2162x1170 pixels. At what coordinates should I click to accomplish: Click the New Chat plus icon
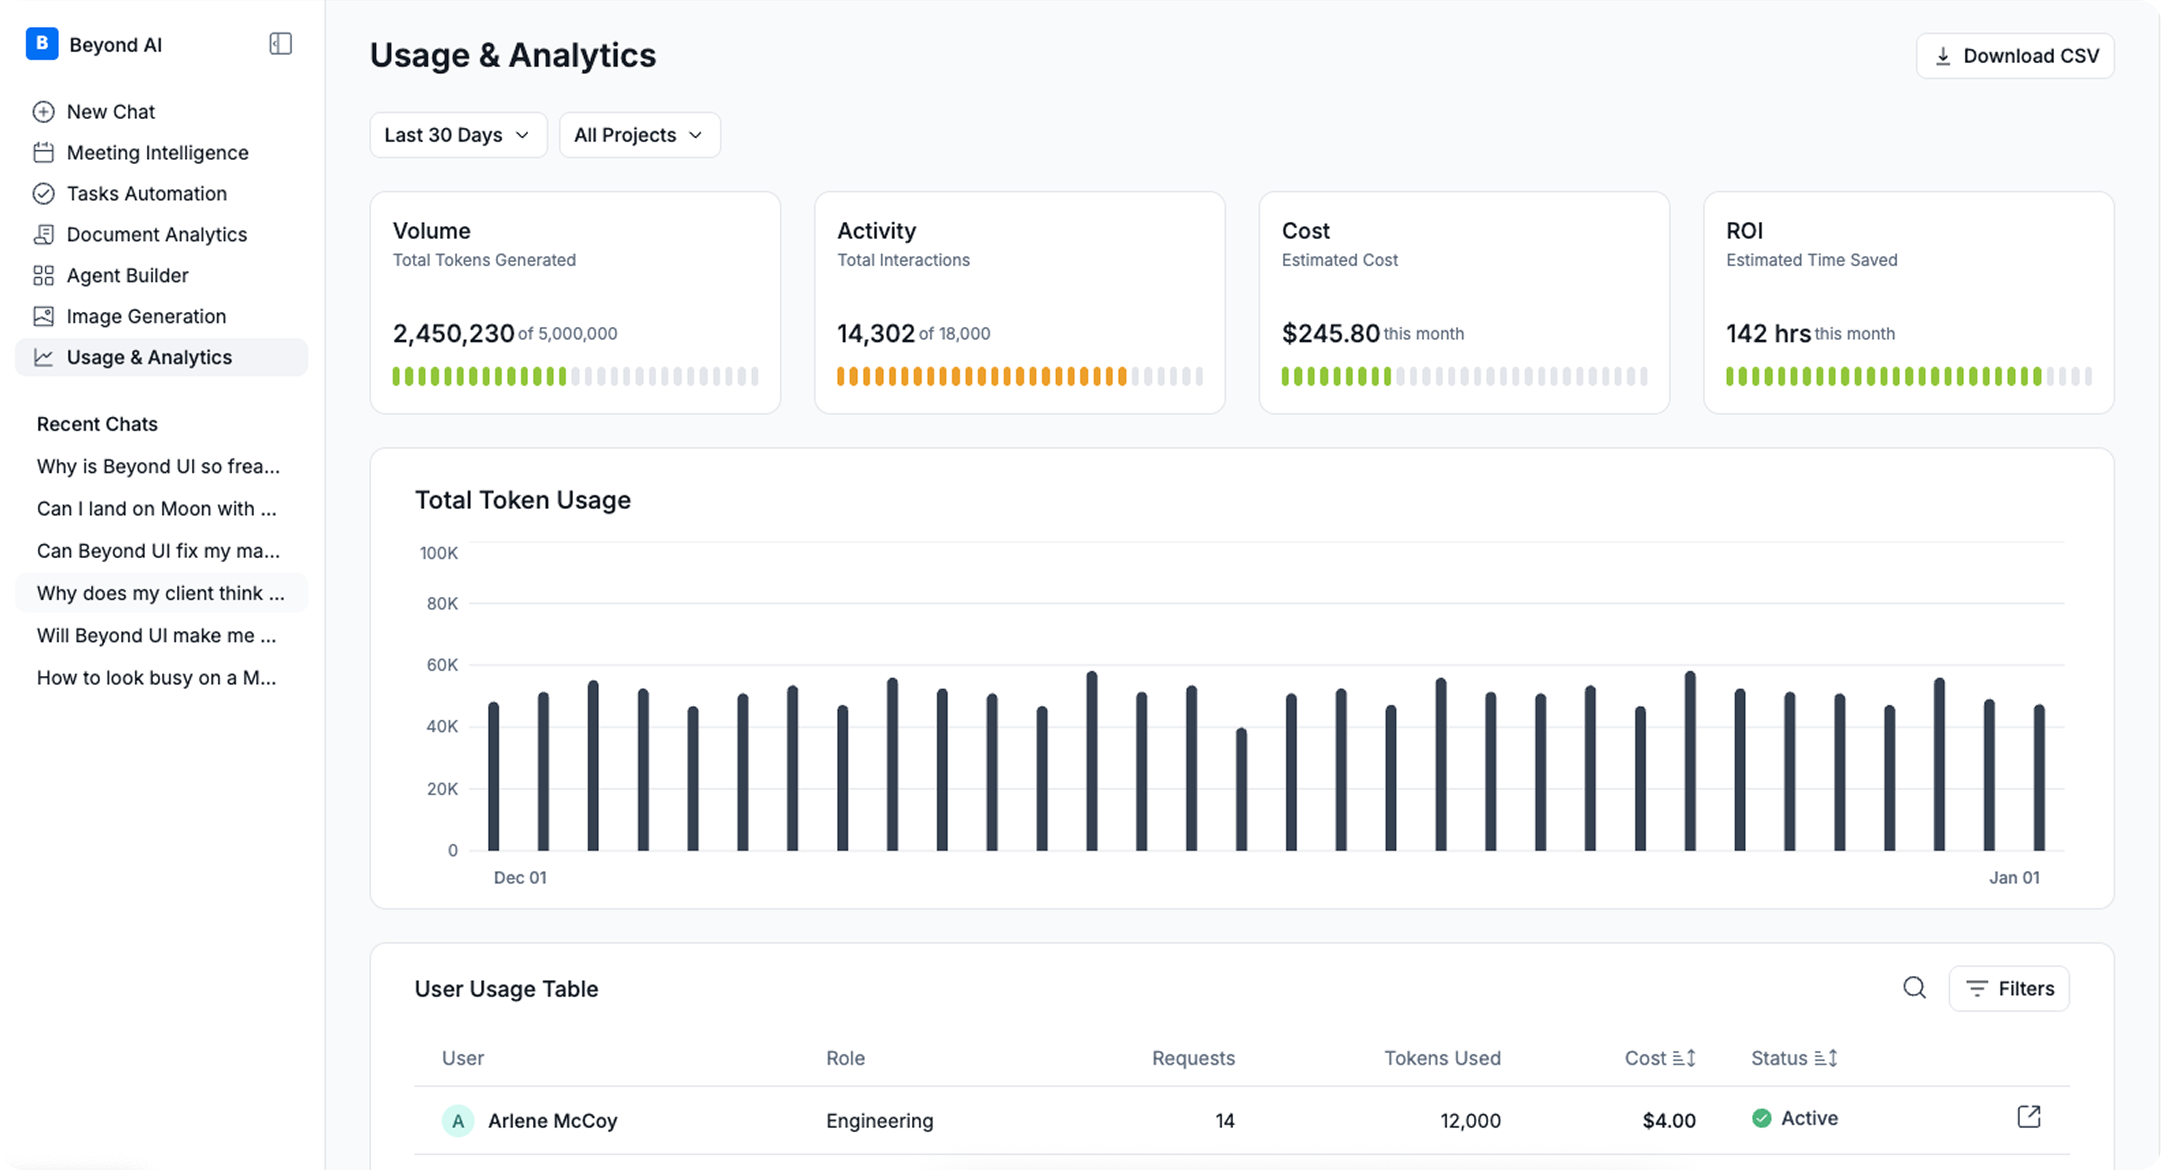click(43, 112)
